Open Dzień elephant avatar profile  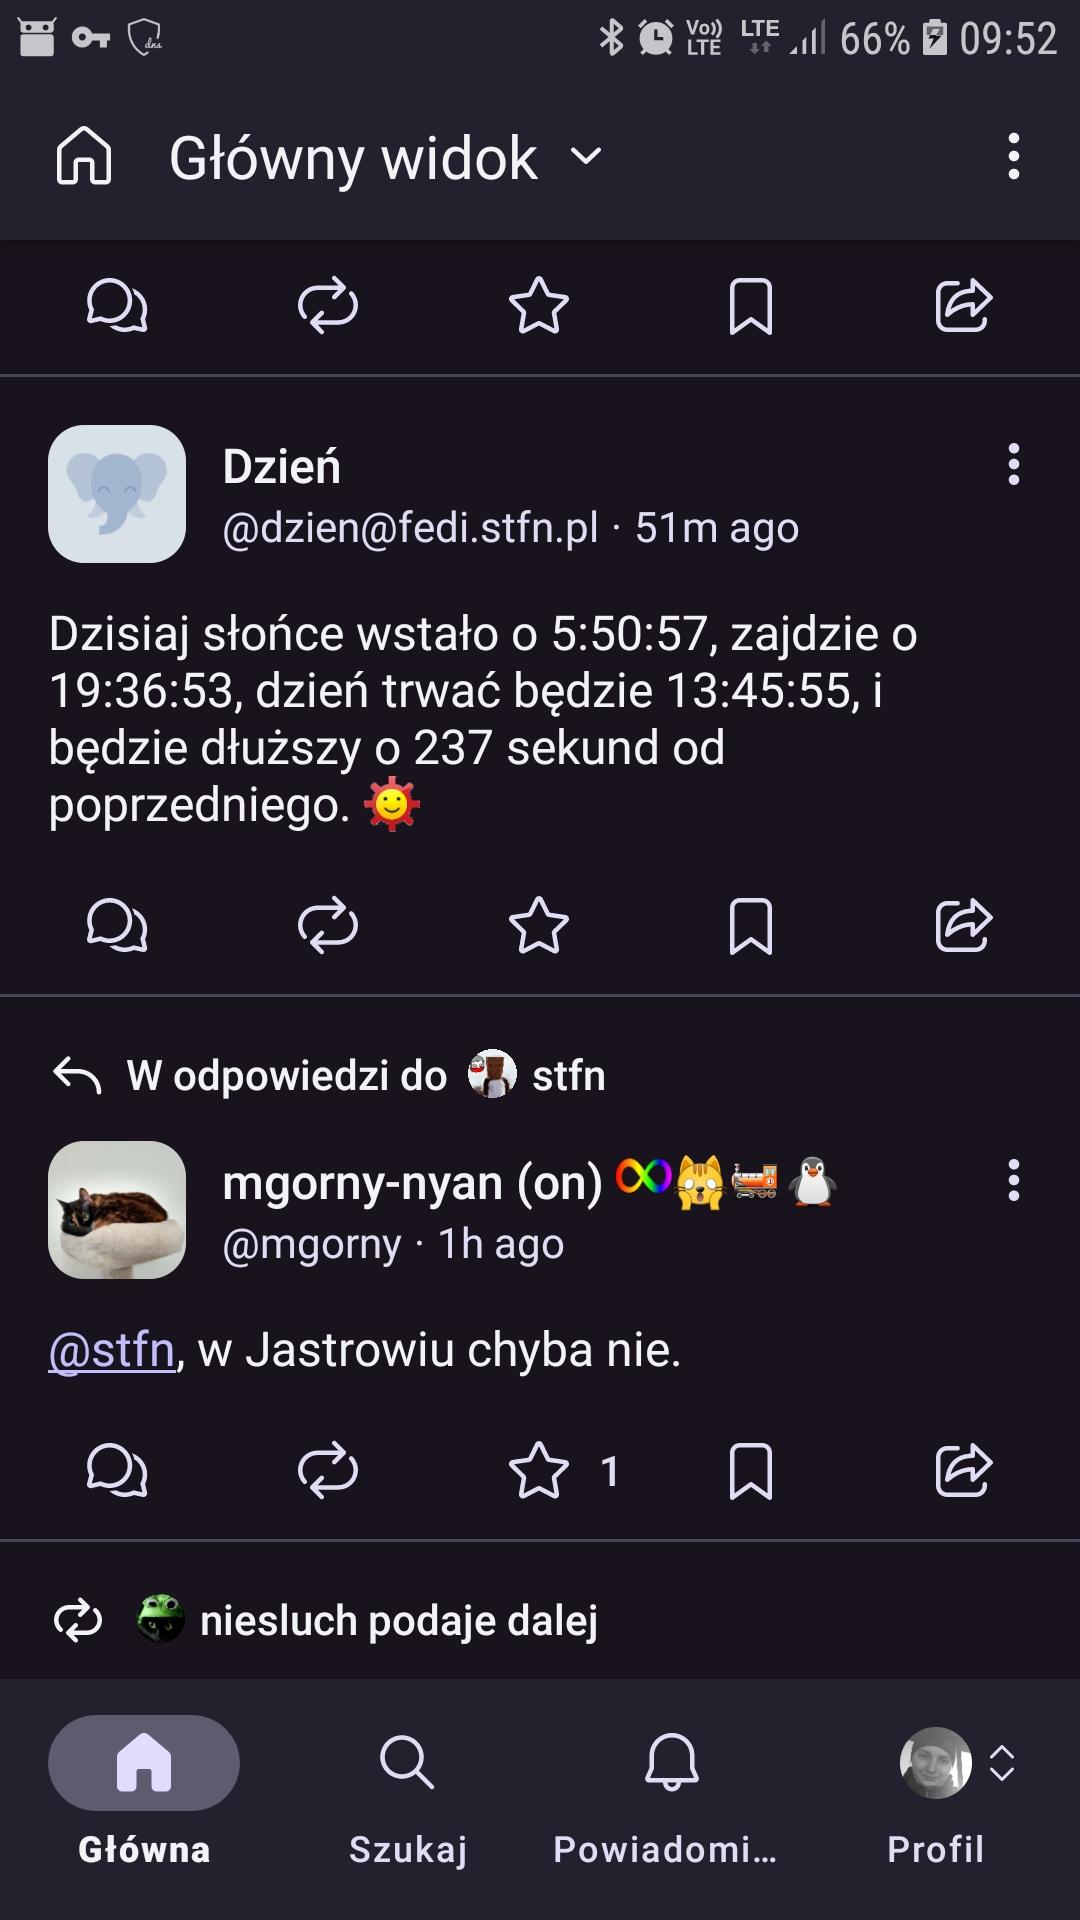coord(117,494)
